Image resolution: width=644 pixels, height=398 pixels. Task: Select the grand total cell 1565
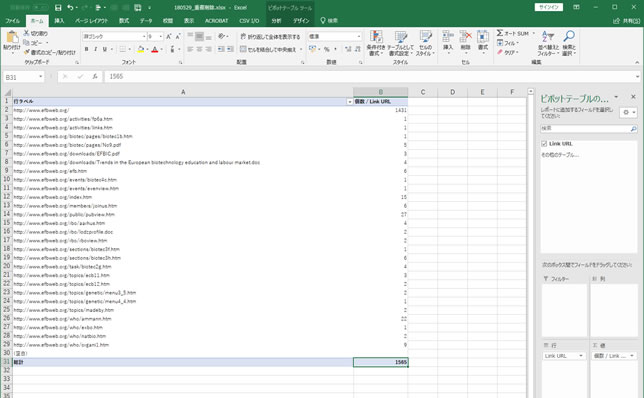pyautogui.click(x=380, y=362)
